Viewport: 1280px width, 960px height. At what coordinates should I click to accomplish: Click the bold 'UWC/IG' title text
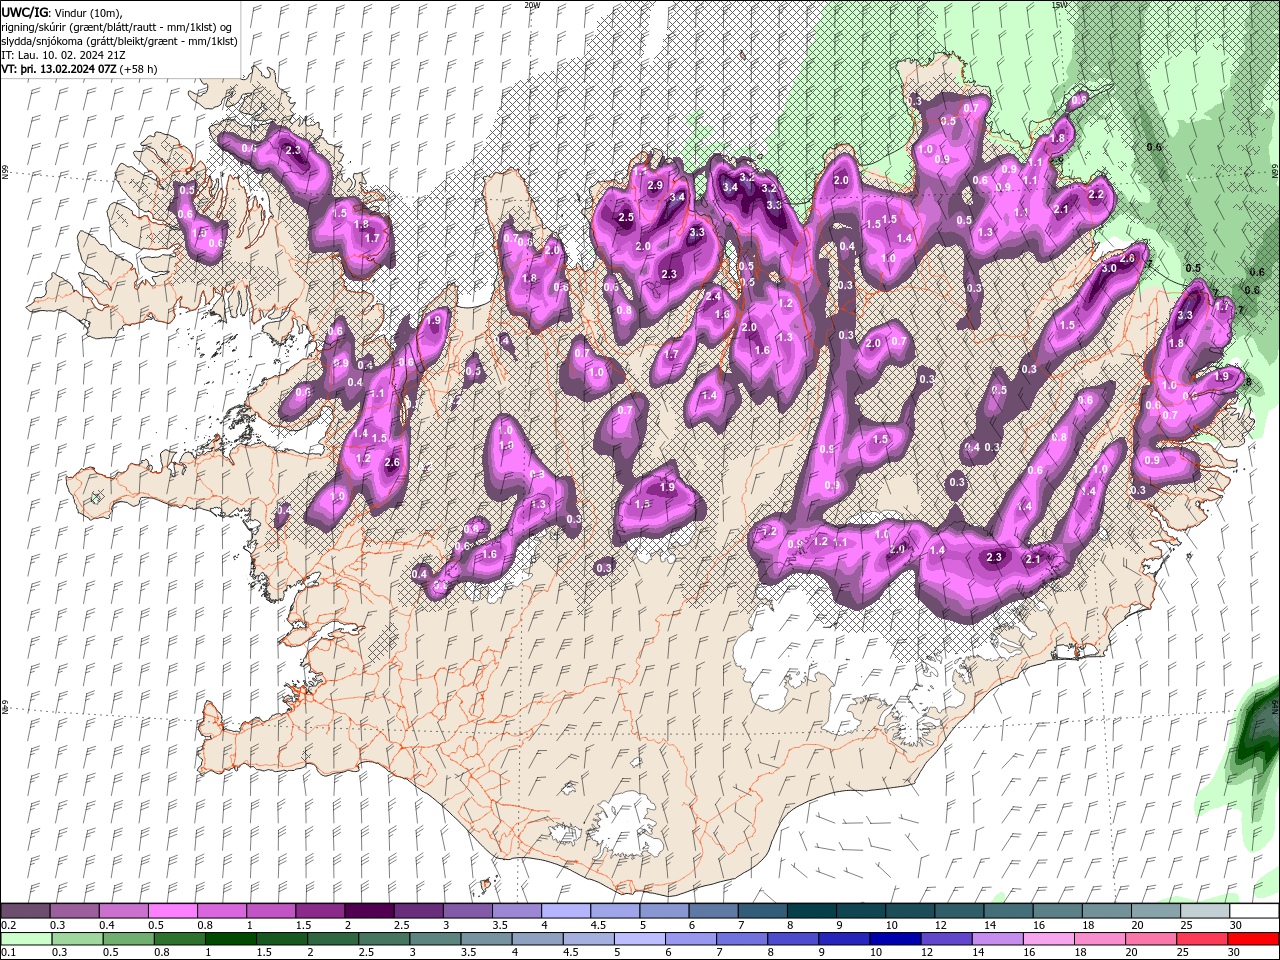[x=23, y=12]
